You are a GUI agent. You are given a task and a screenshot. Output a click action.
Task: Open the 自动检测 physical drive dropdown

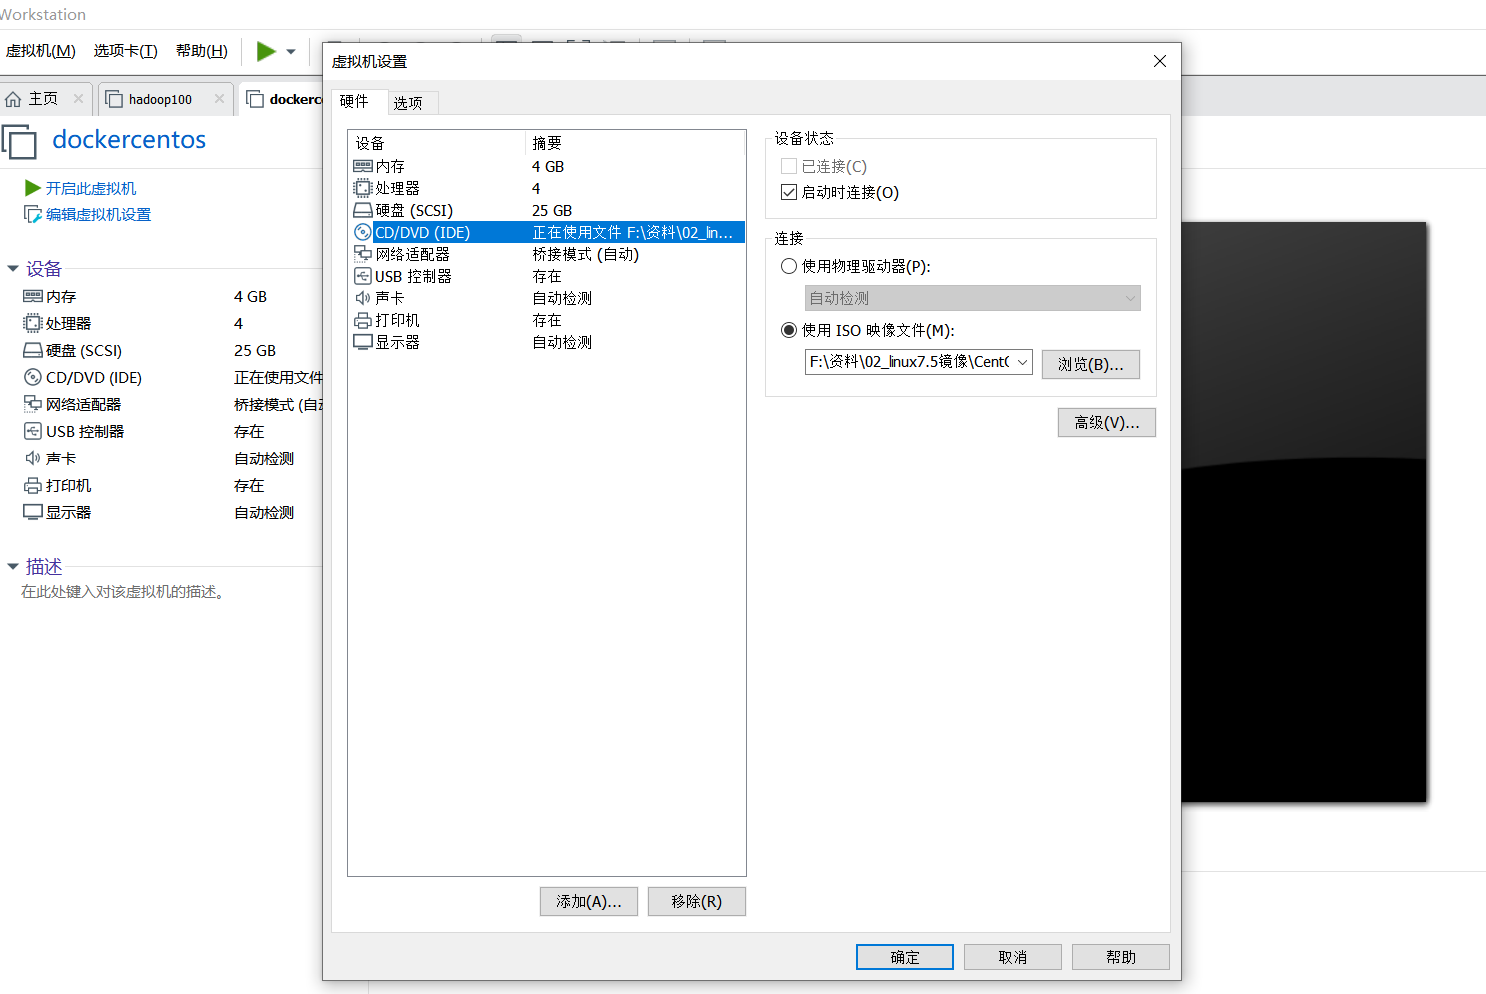point(973,298)
